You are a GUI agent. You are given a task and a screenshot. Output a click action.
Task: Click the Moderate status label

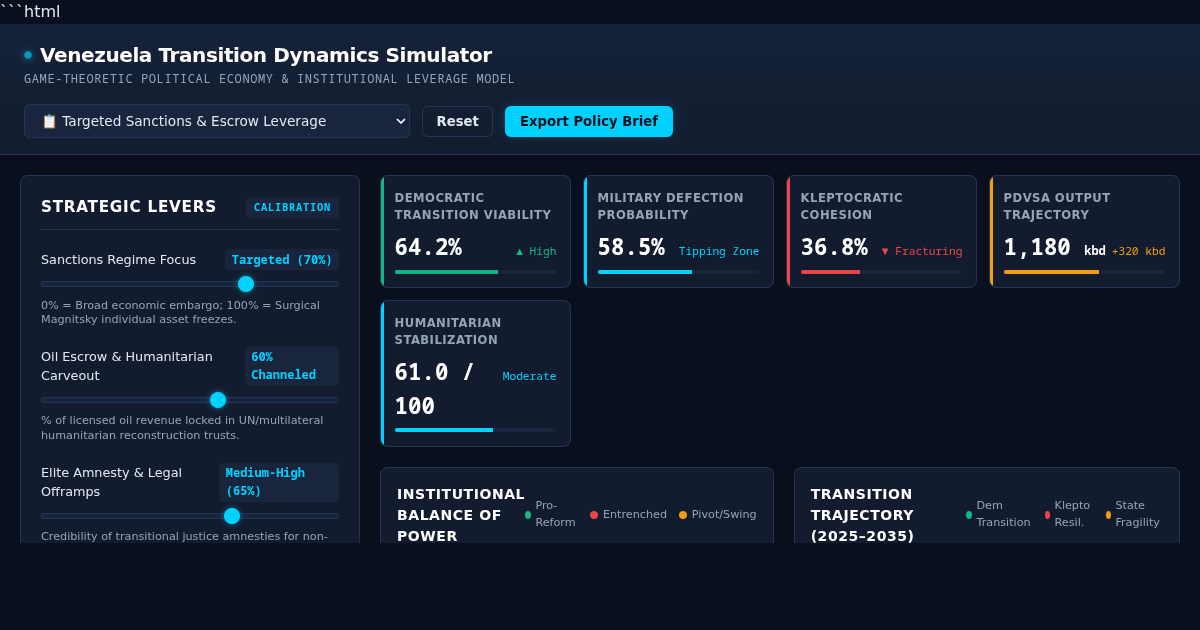coord(529,377)
